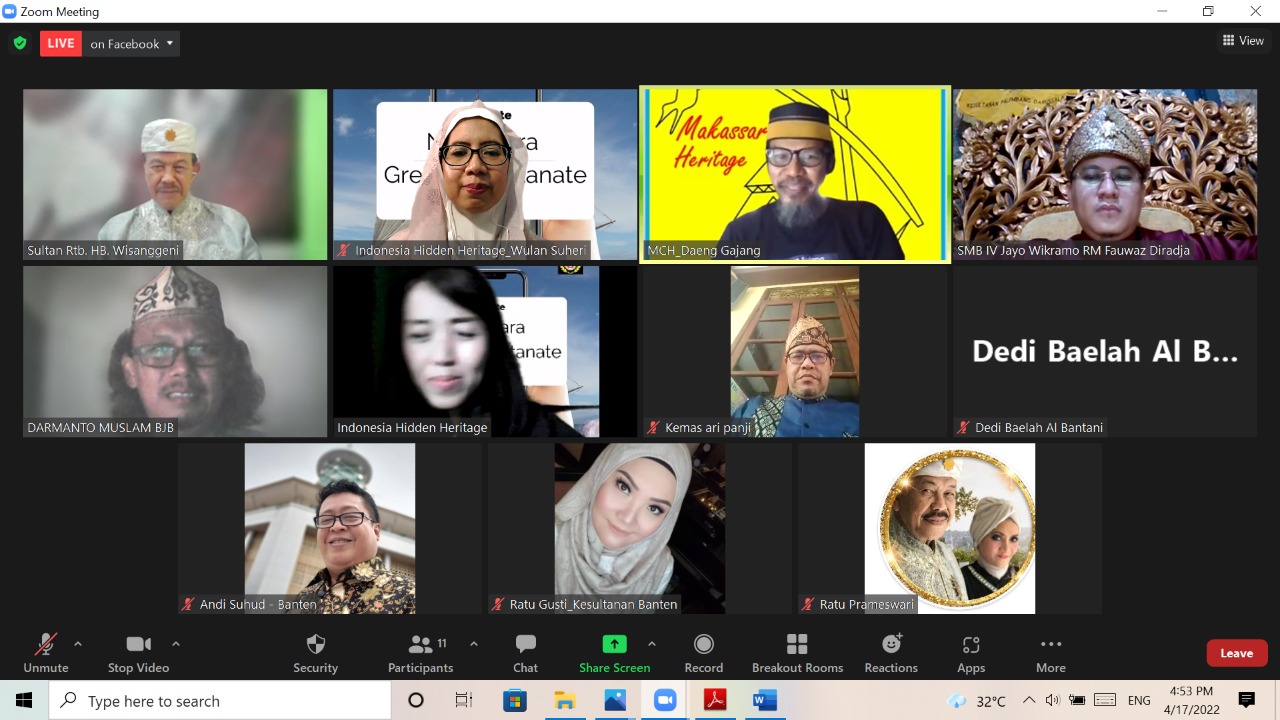Open the Participants panel
1280x720 pixels.
click(x=421, y=653)
